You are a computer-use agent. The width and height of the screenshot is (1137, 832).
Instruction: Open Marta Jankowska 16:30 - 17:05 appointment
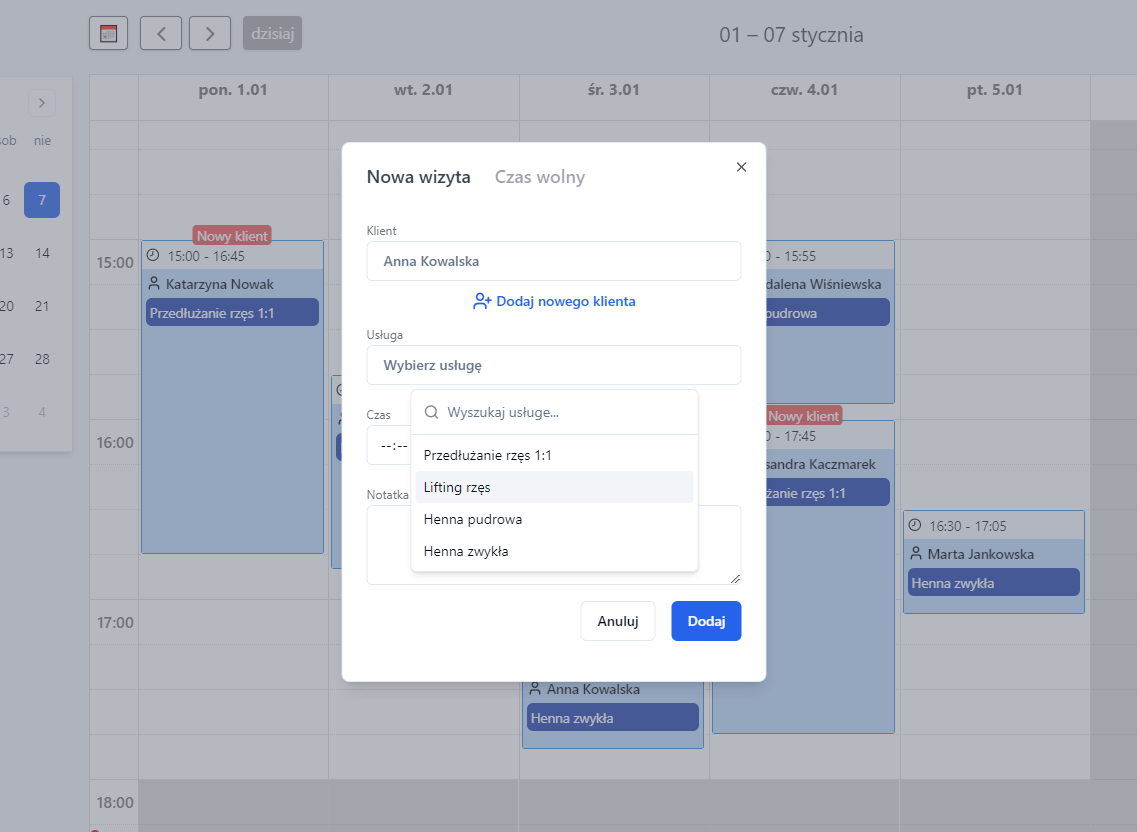(x=994, y=562)
